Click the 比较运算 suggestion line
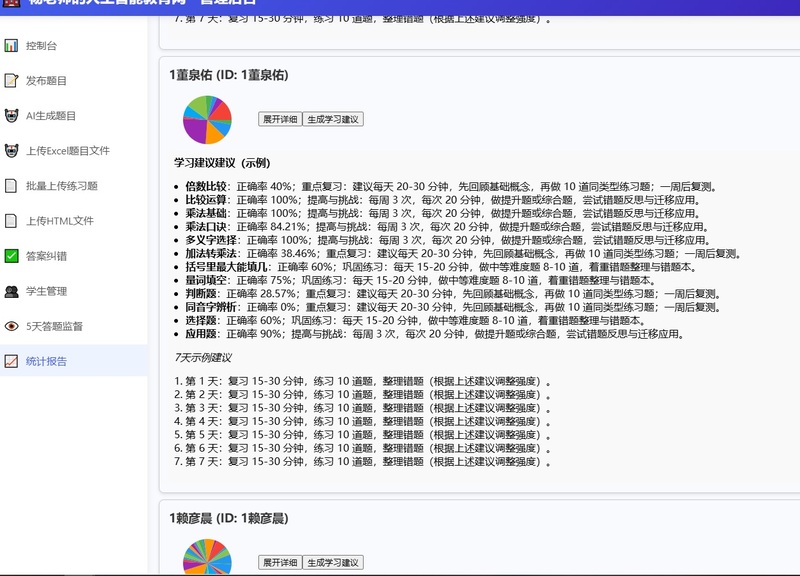Screen dimensions: 800x576 (x=443, y=200)
